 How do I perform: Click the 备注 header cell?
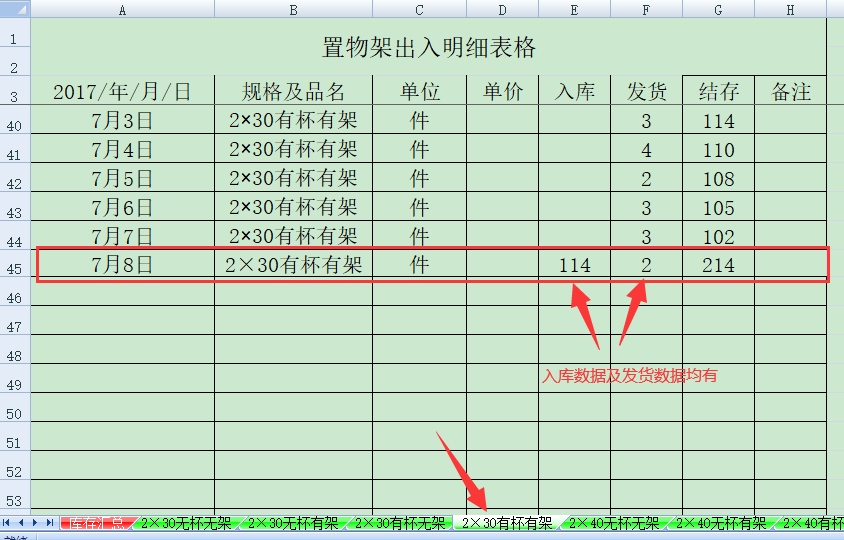[791, 90]
